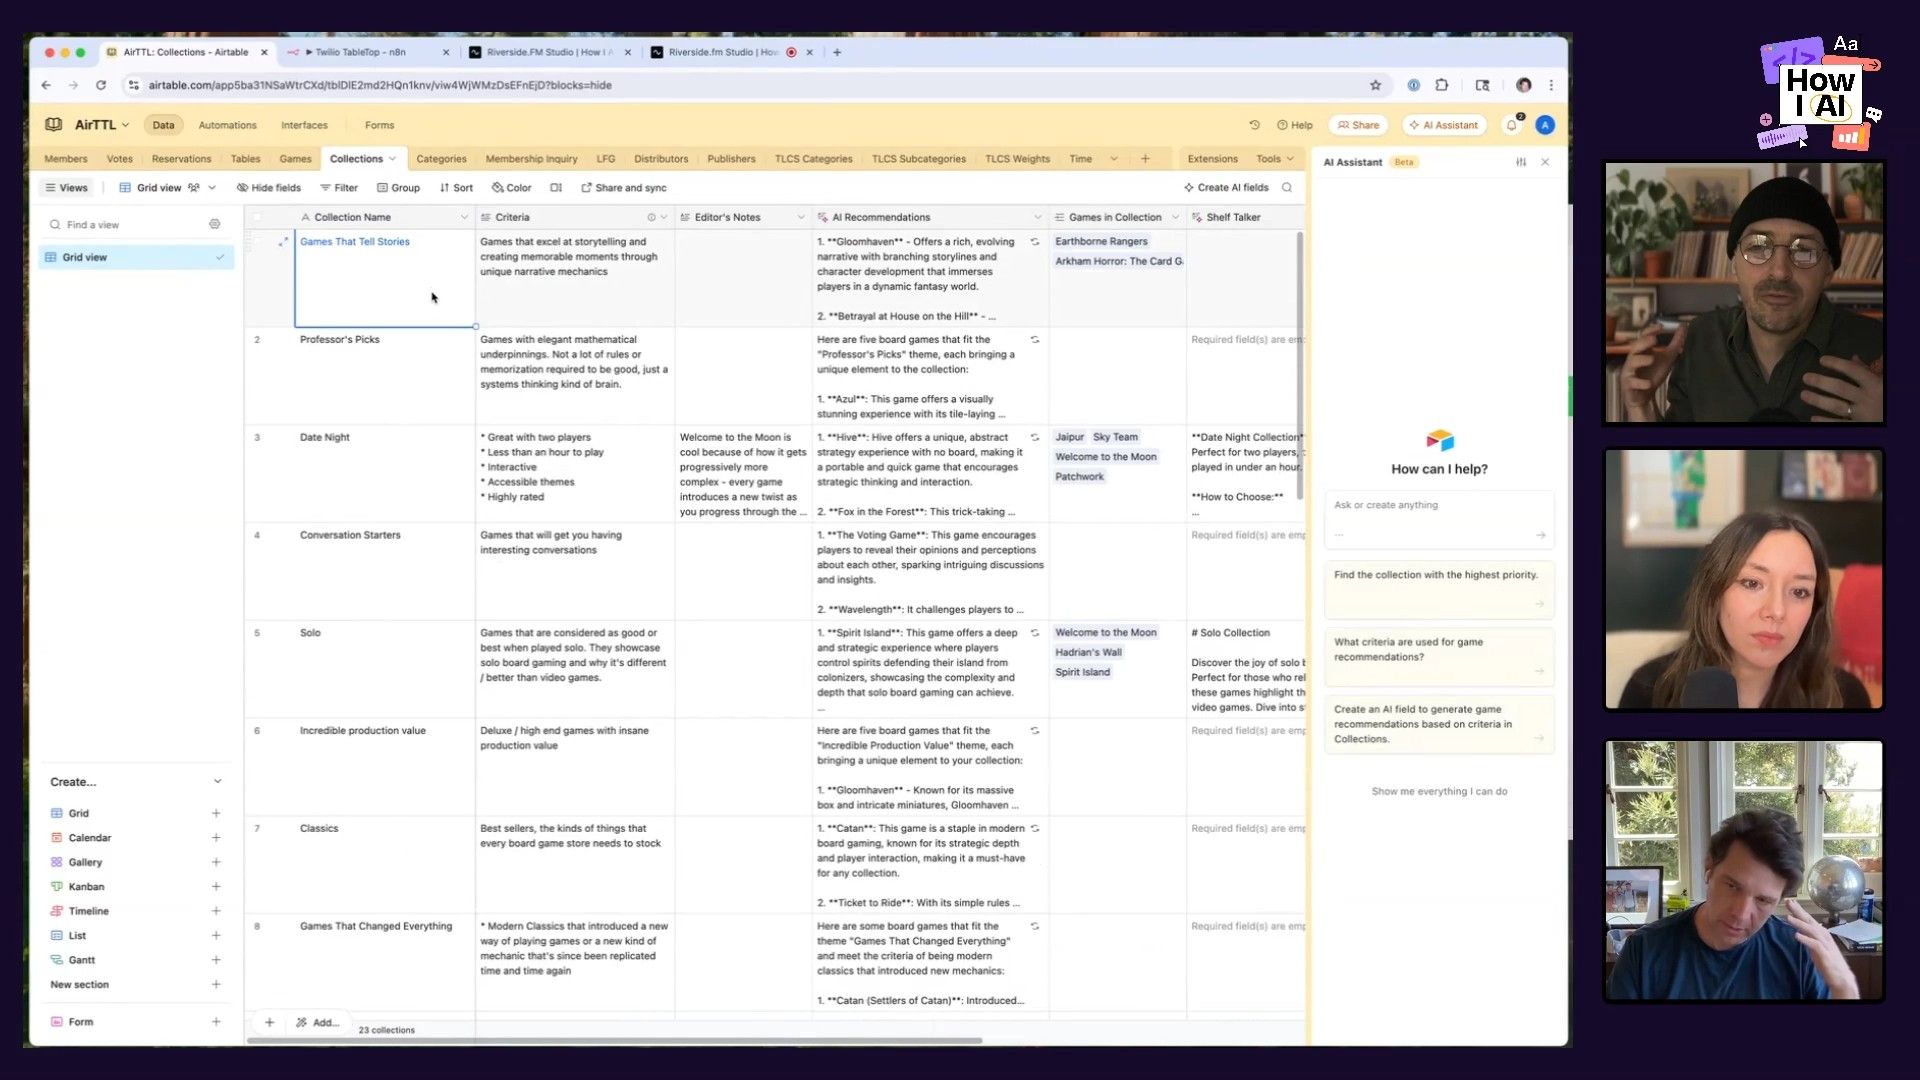Expand the Games That Tell Stories record
The width and height of the screenshot is (1920, 1080).
[283, 242]
